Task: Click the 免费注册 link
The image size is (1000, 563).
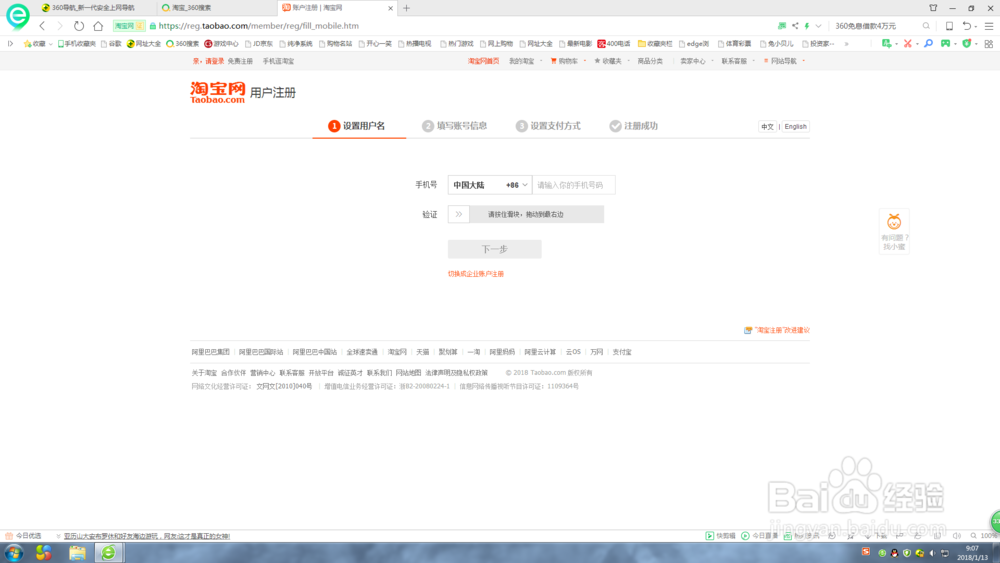Action: pos(240,61)
